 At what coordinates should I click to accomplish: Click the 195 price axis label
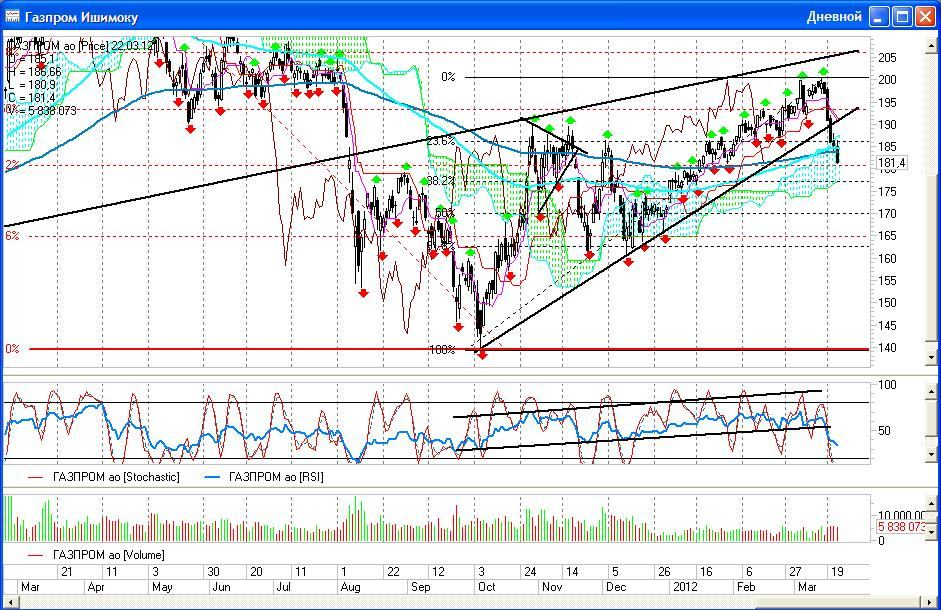tap(887, 103)
